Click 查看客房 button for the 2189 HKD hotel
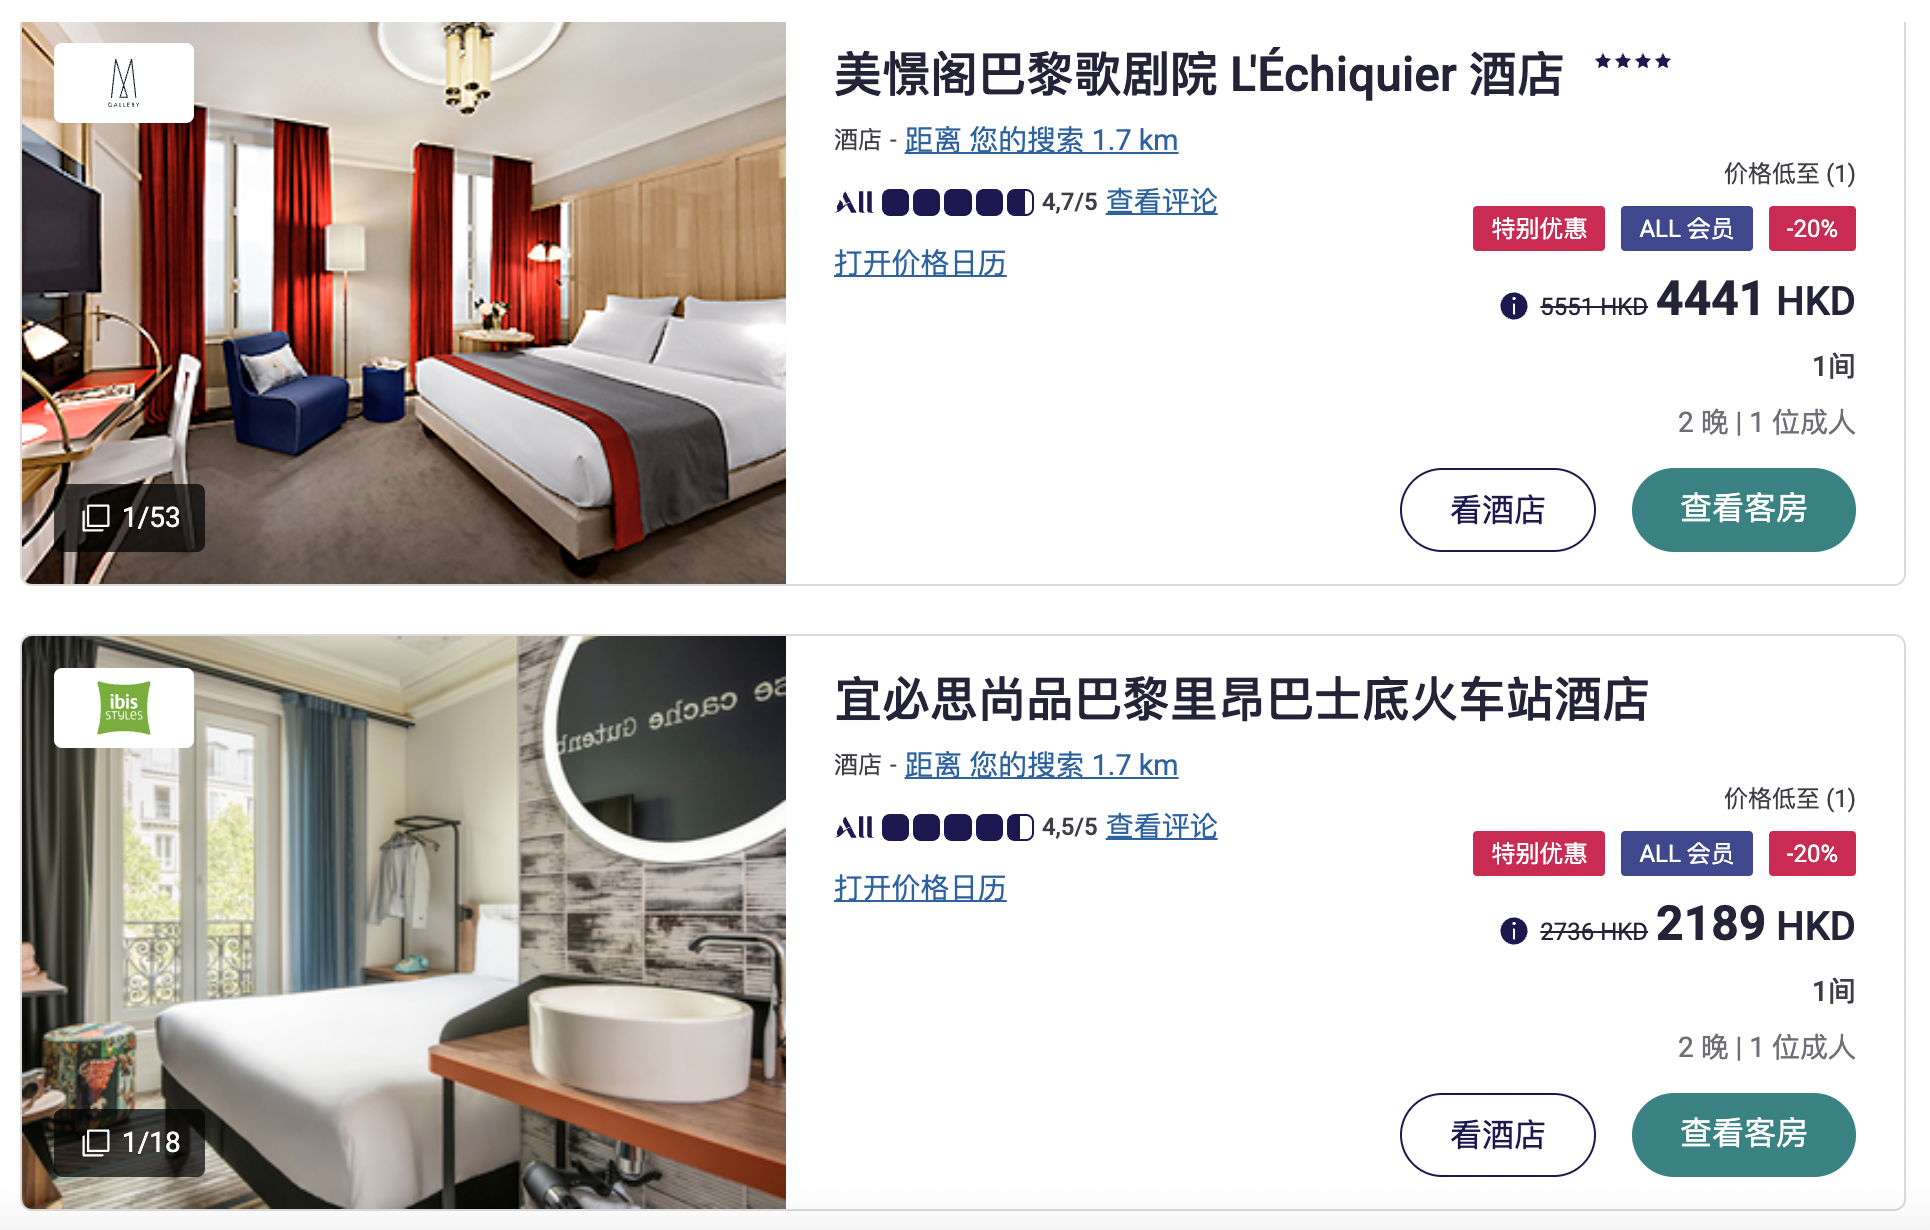Screen dimensions: 1930x1230 (x=1744, y=1135)
